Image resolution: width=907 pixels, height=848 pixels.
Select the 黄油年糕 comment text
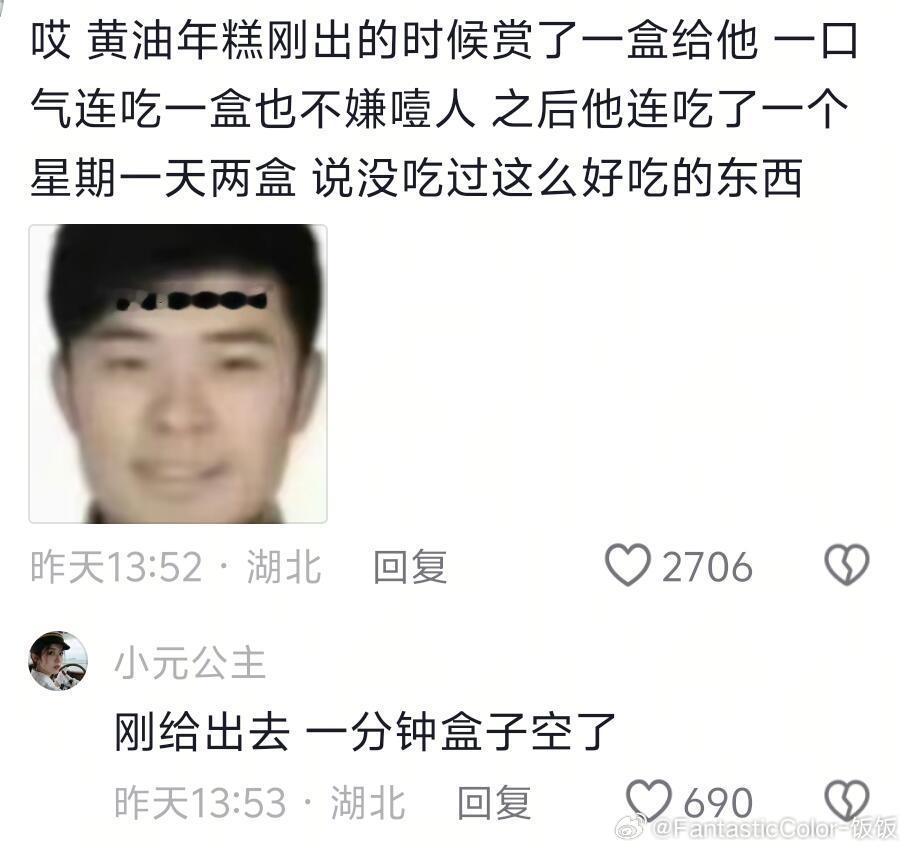click(443, 109)
